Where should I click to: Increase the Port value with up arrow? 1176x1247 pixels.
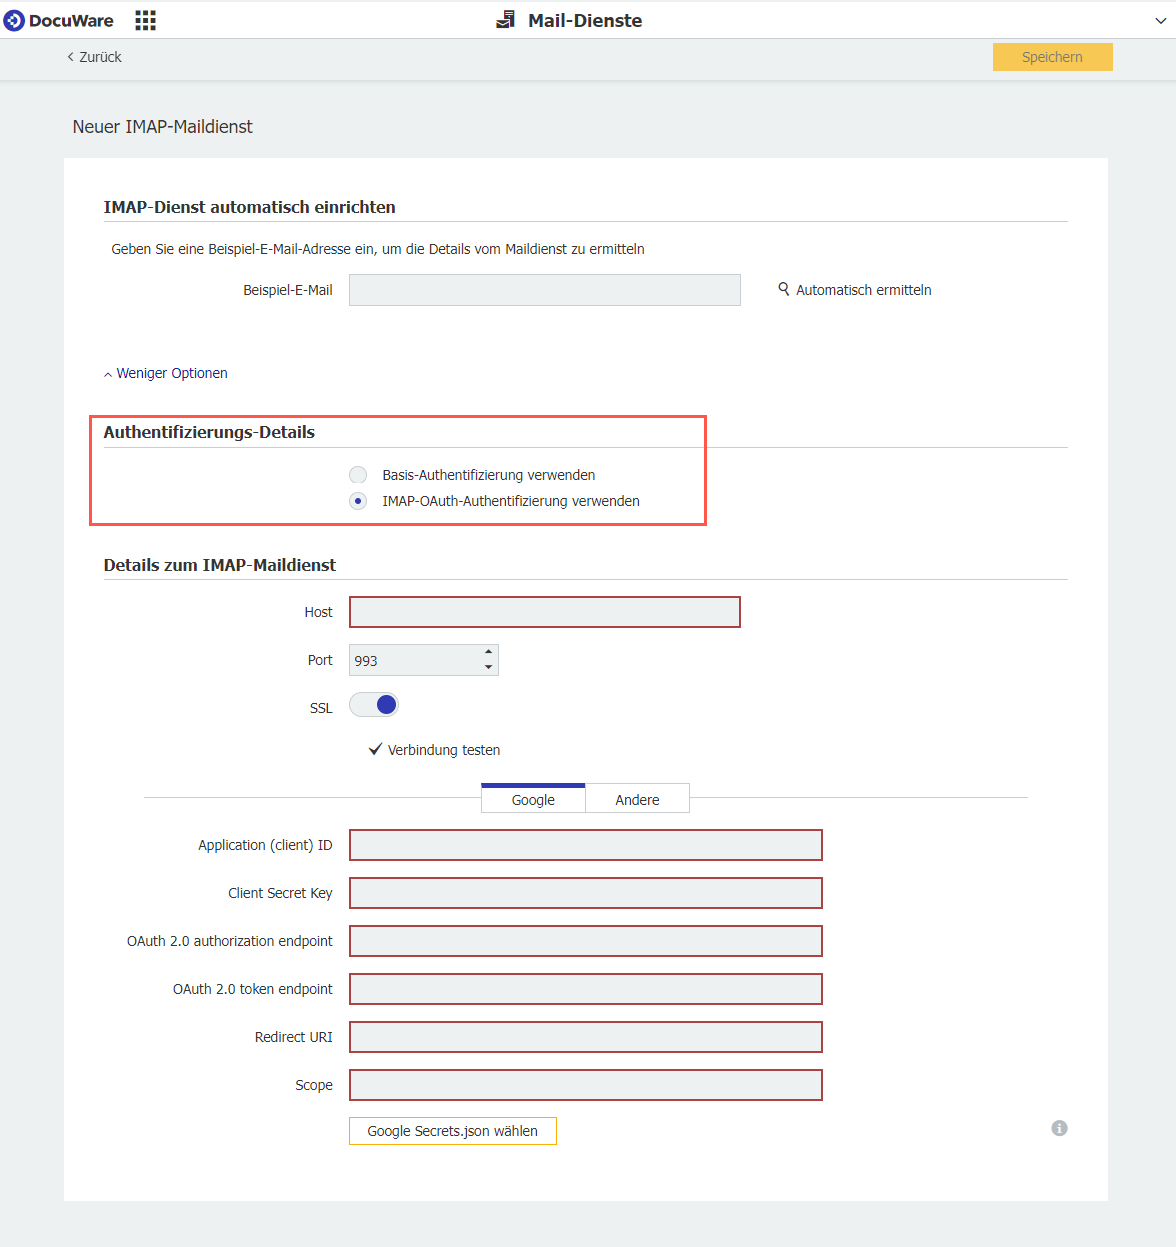point(488,652)
